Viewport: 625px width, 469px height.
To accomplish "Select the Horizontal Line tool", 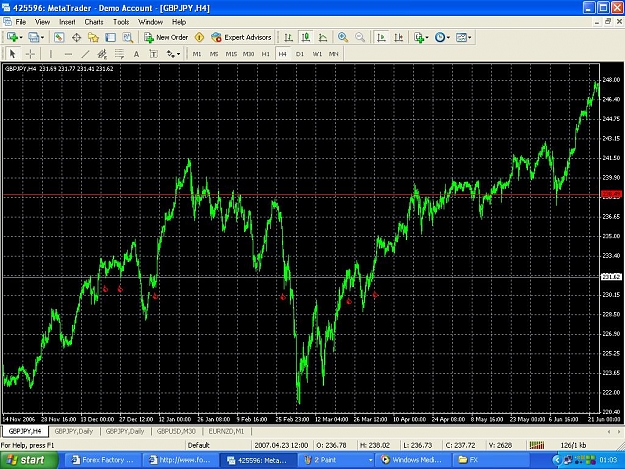I will click(68, 54).
